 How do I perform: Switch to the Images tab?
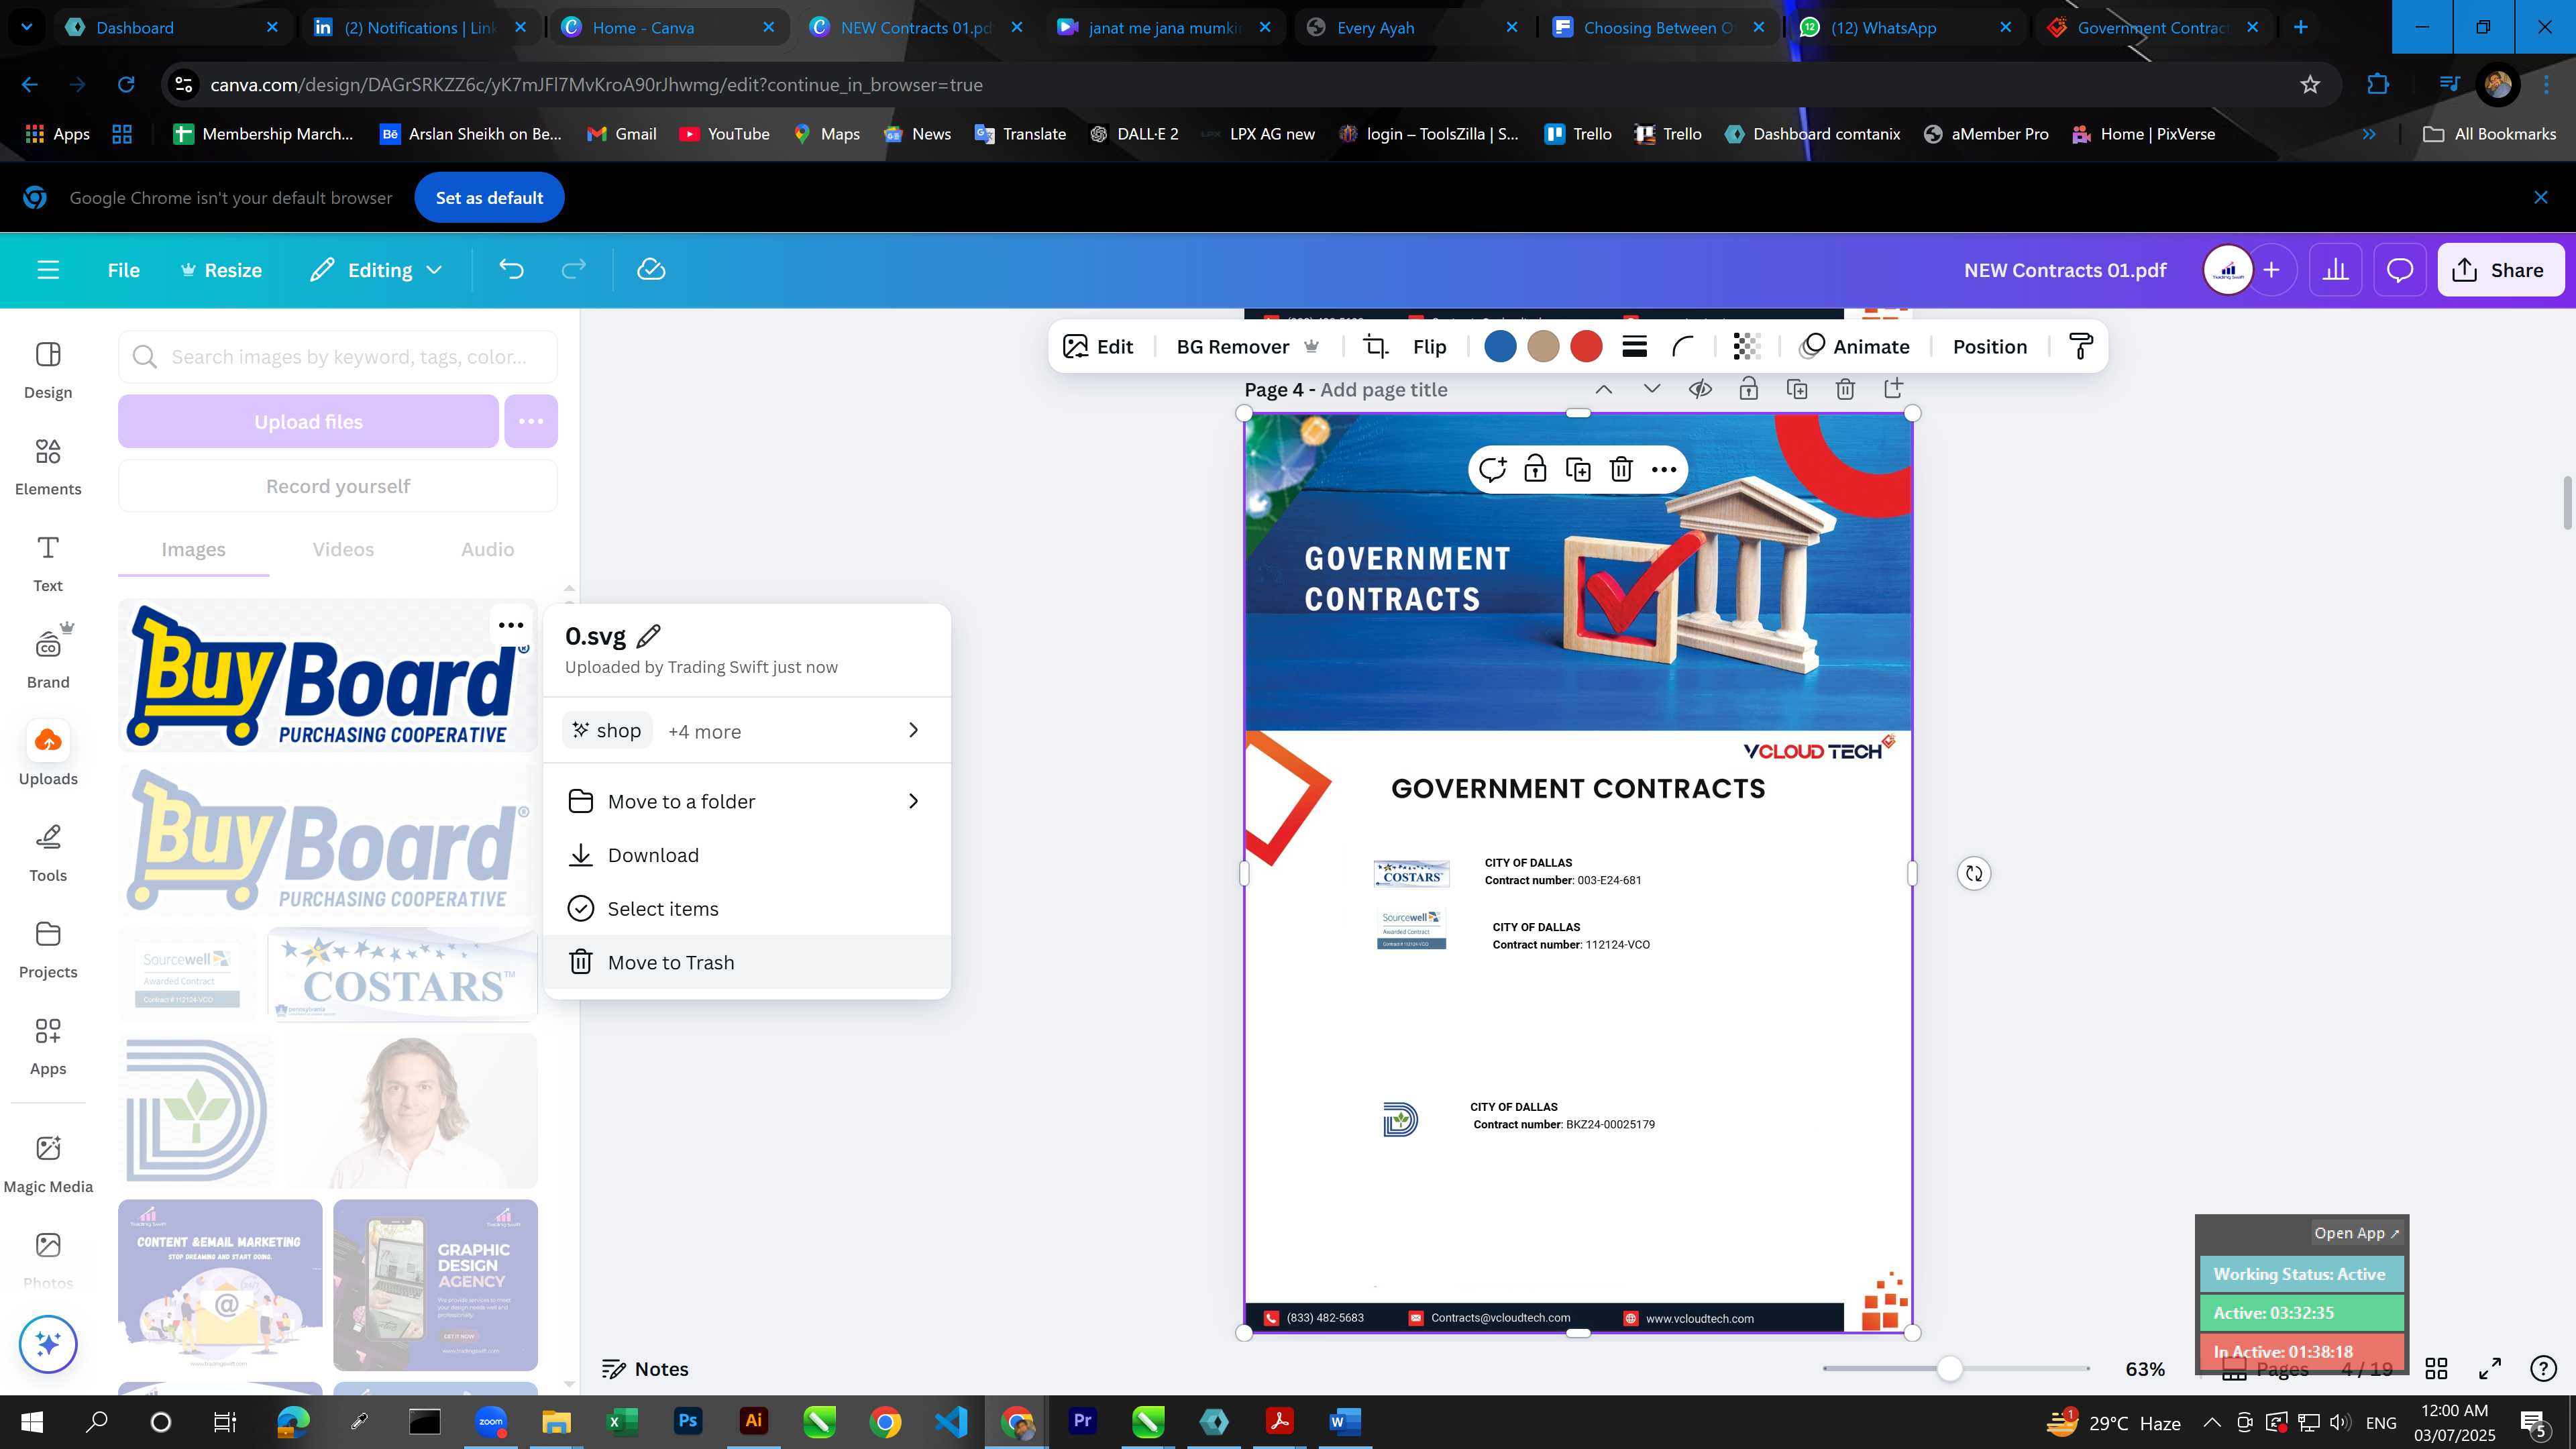pyautogui.click(x=193, y=549)
